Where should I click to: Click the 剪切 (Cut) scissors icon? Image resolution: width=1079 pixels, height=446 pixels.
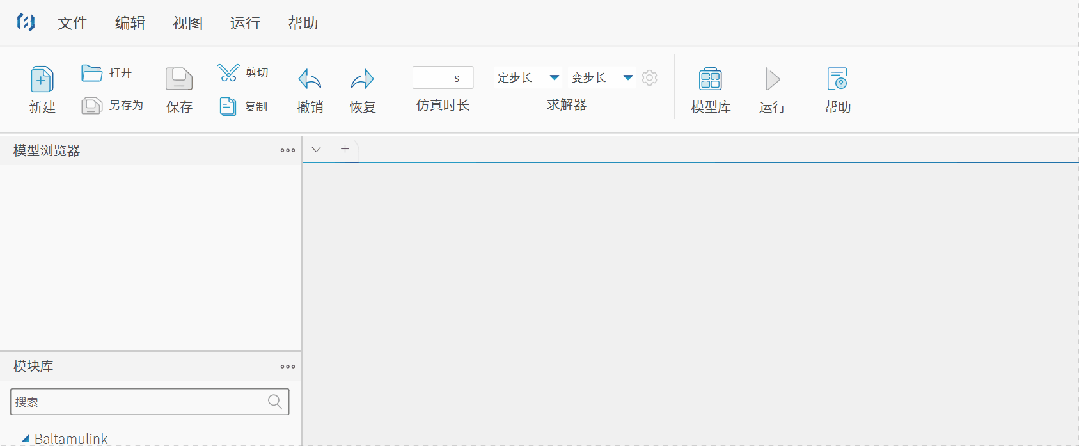(x=228, y=73)
